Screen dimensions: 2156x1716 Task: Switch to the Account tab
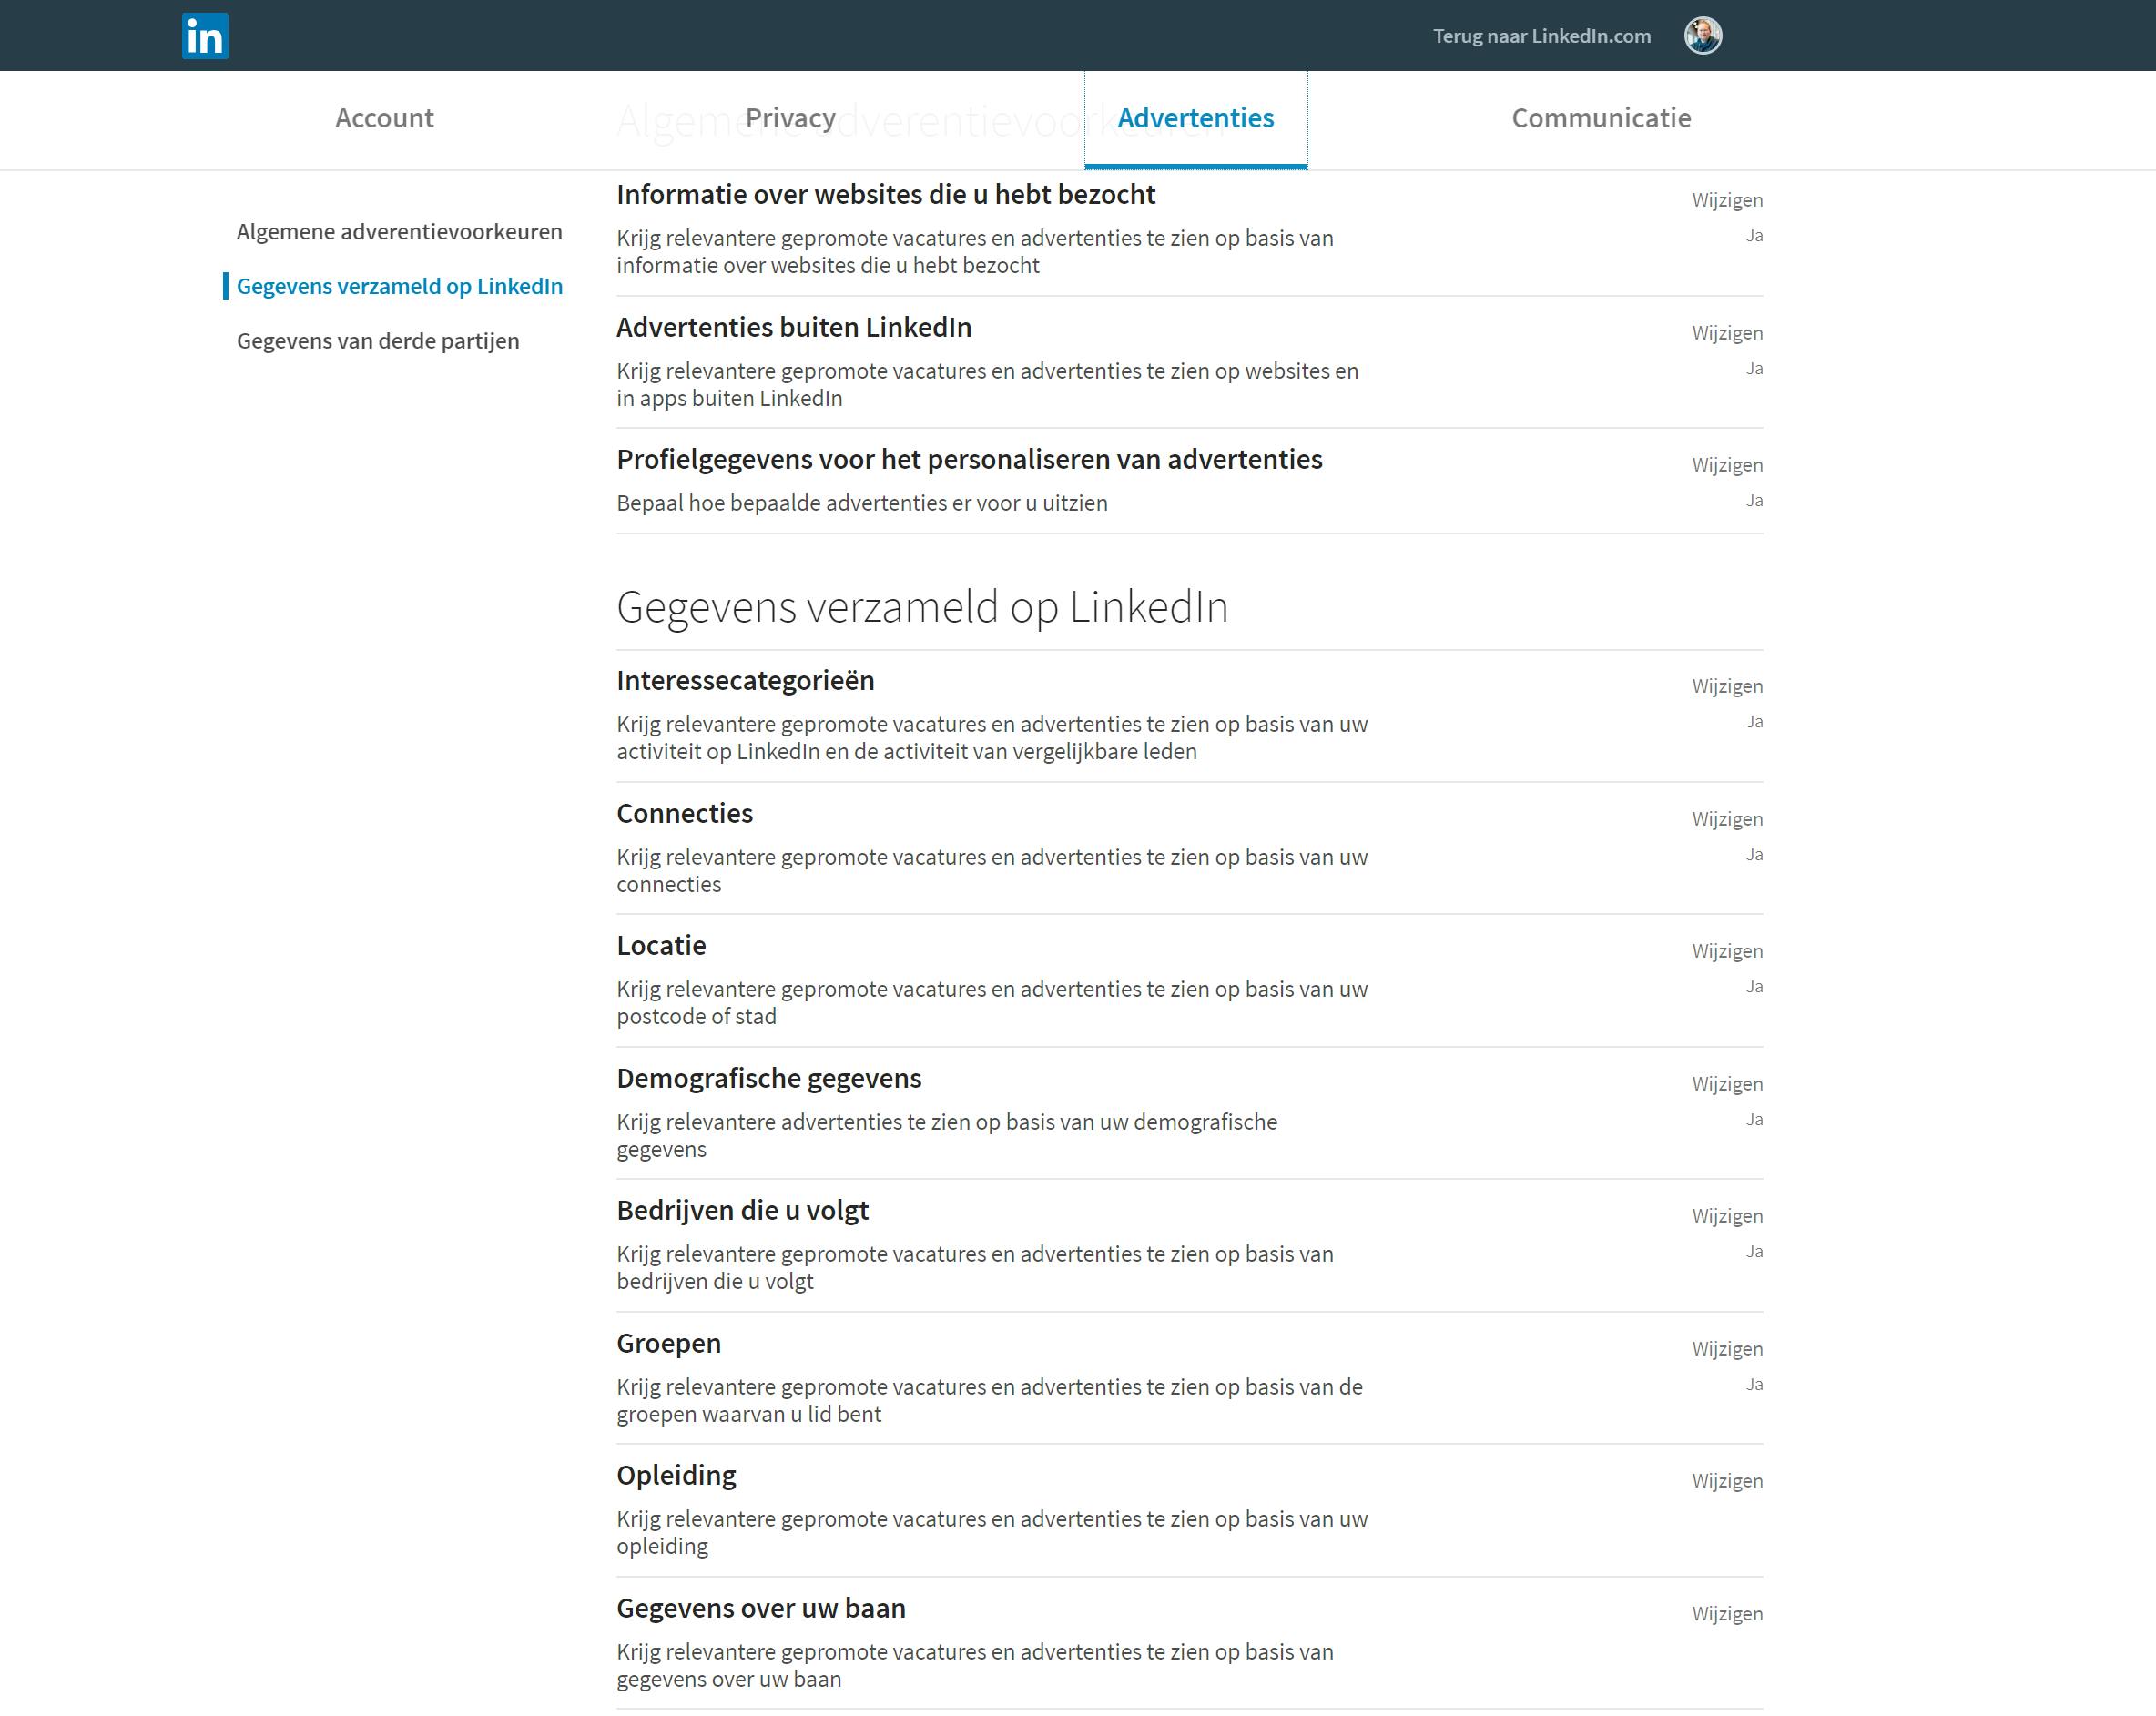[x=384, y=118]
